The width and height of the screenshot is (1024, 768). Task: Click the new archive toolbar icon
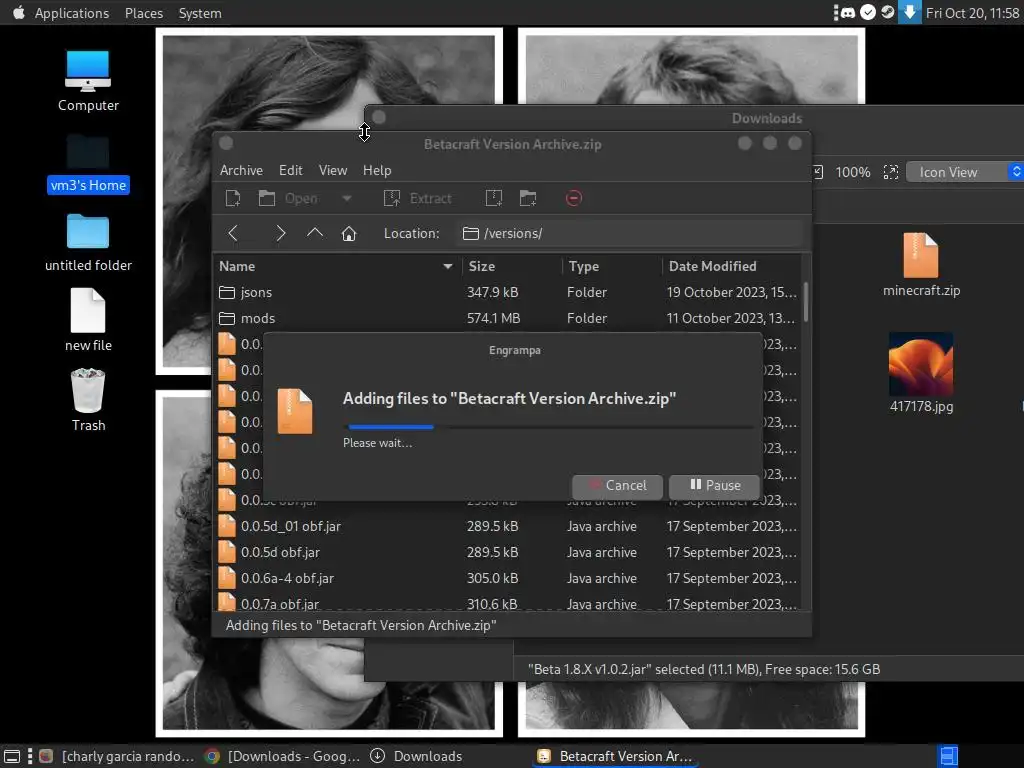click(233, 198)
